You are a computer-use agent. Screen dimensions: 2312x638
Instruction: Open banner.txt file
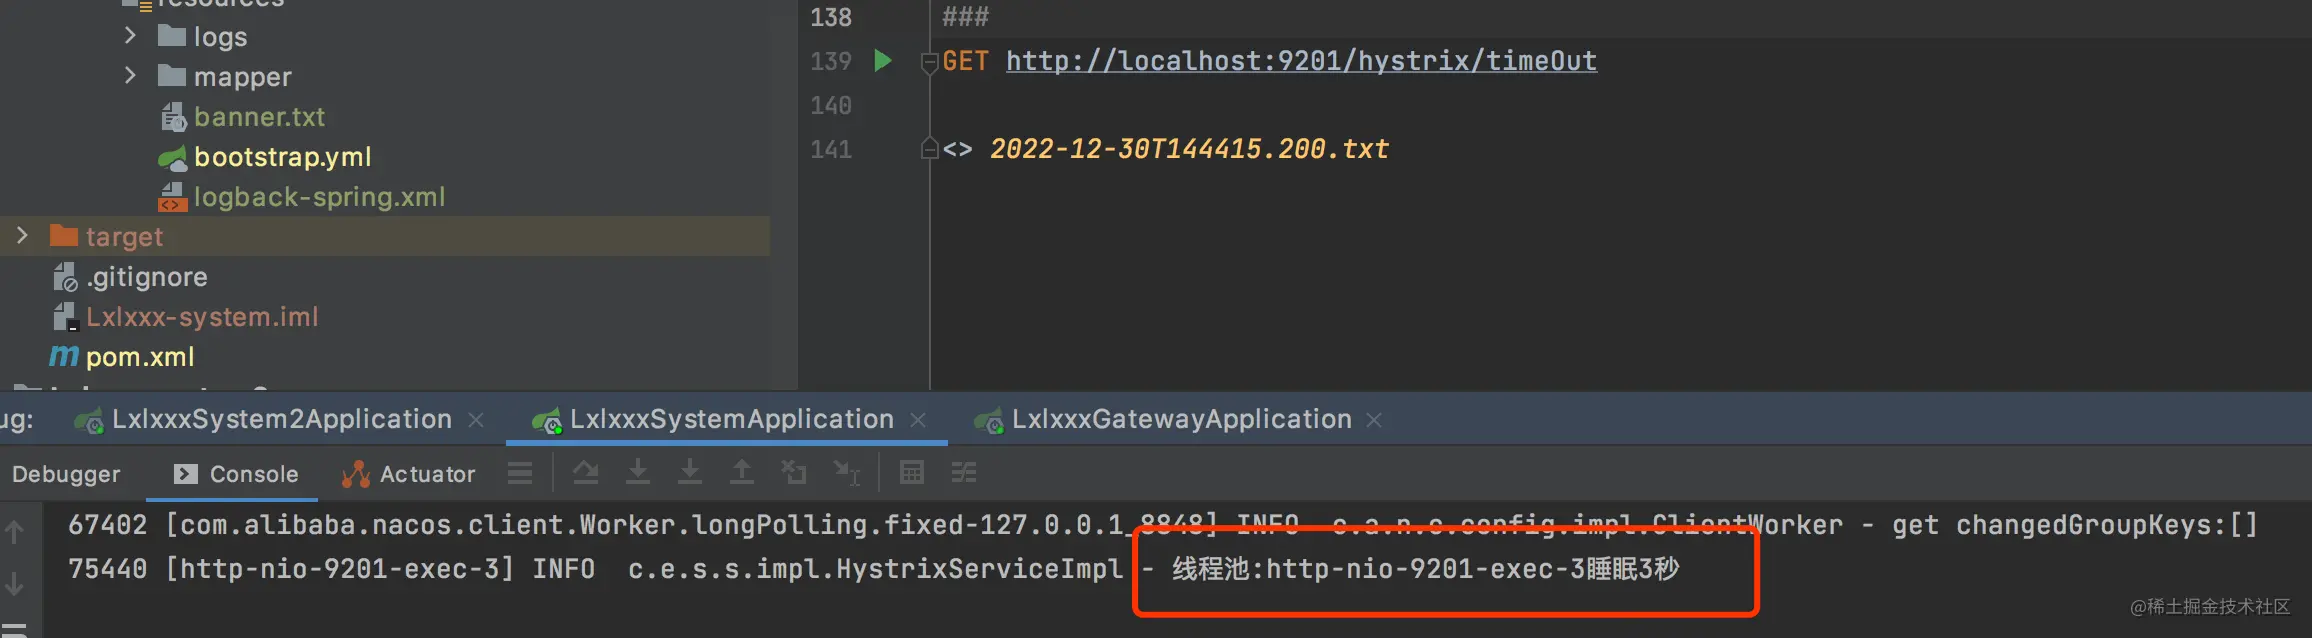[243, 117]
